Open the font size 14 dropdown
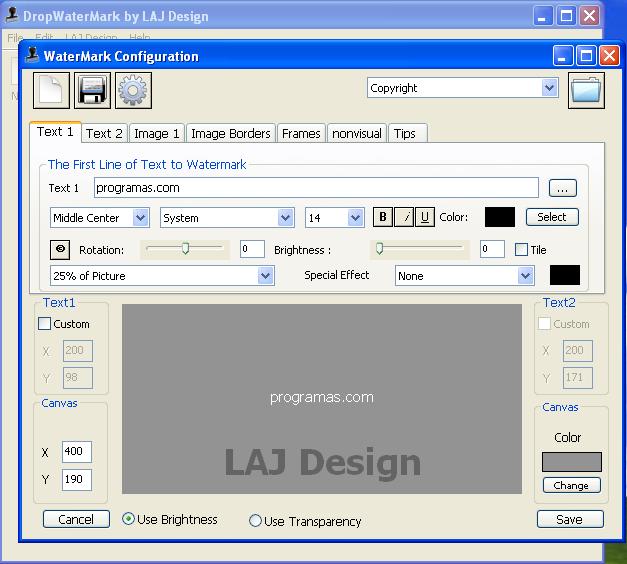The width and height of the screenshot is (627, 564). click(x=355, y=218)
